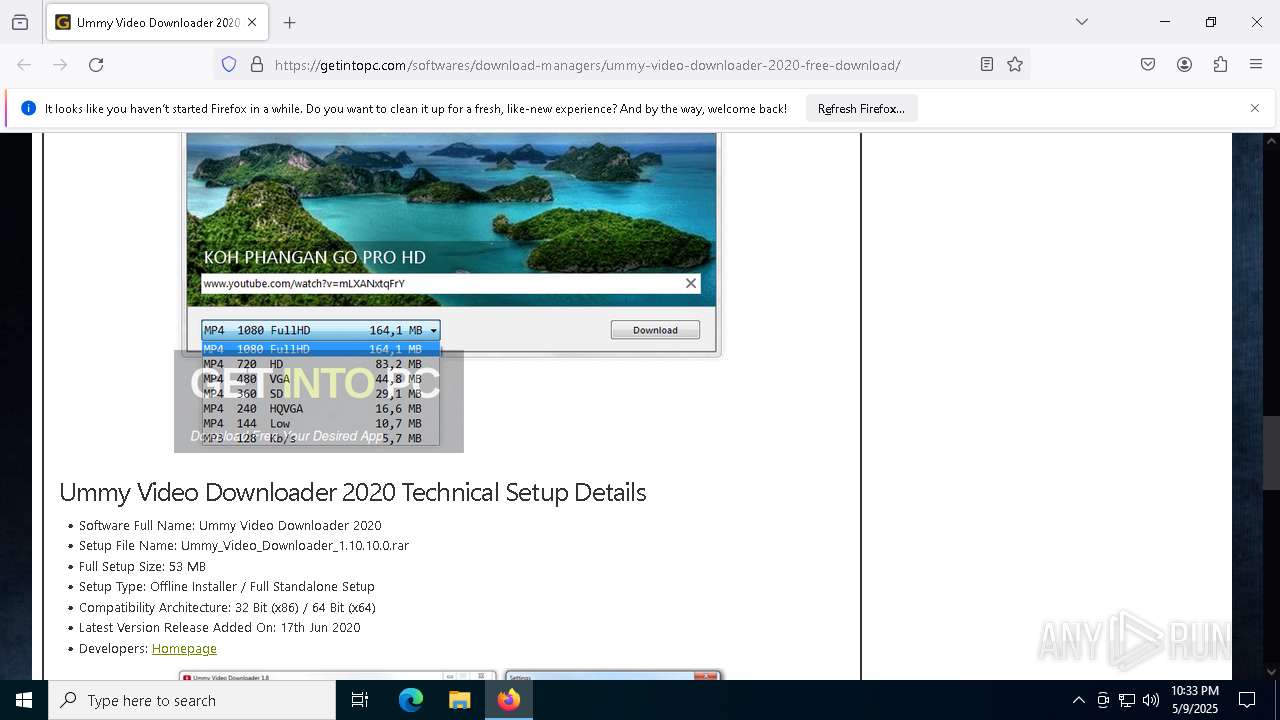Reload the current page
Screen dimensions: 1280x720
(96, 65)
